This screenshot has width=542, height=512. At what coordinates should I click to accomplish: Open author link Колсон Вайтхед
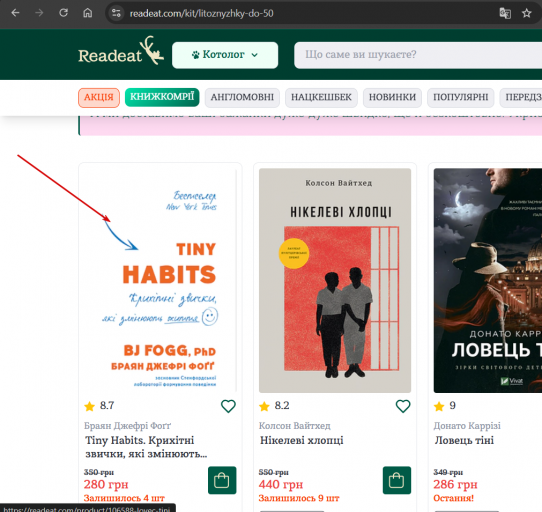point(295,426)
